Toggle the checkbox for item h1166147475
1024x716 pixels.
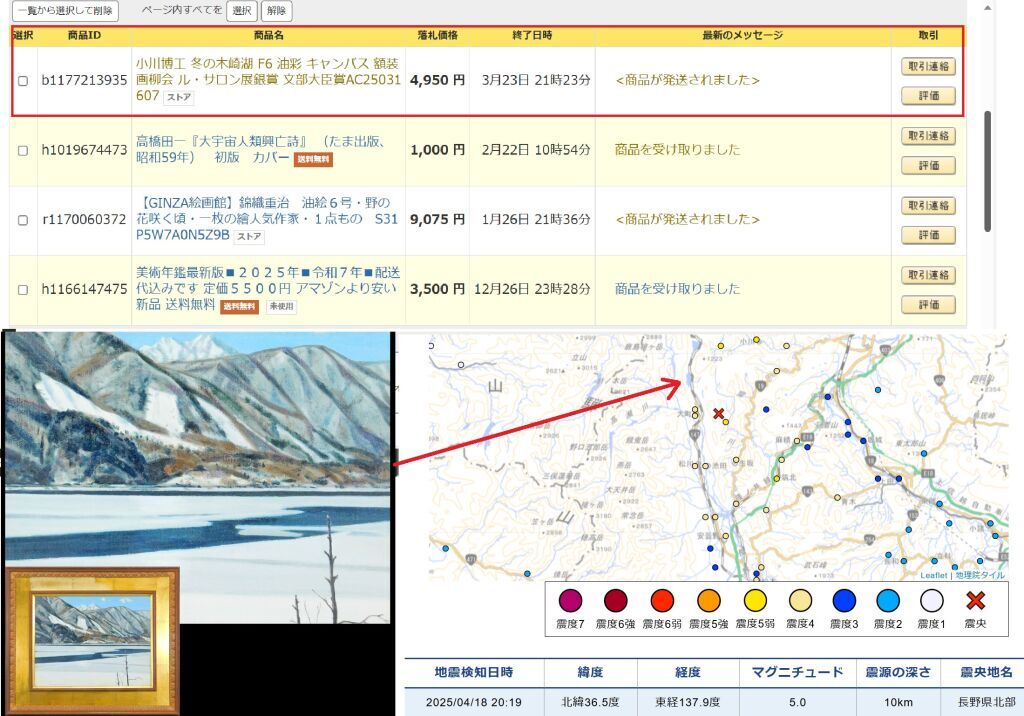coord(23,289)
